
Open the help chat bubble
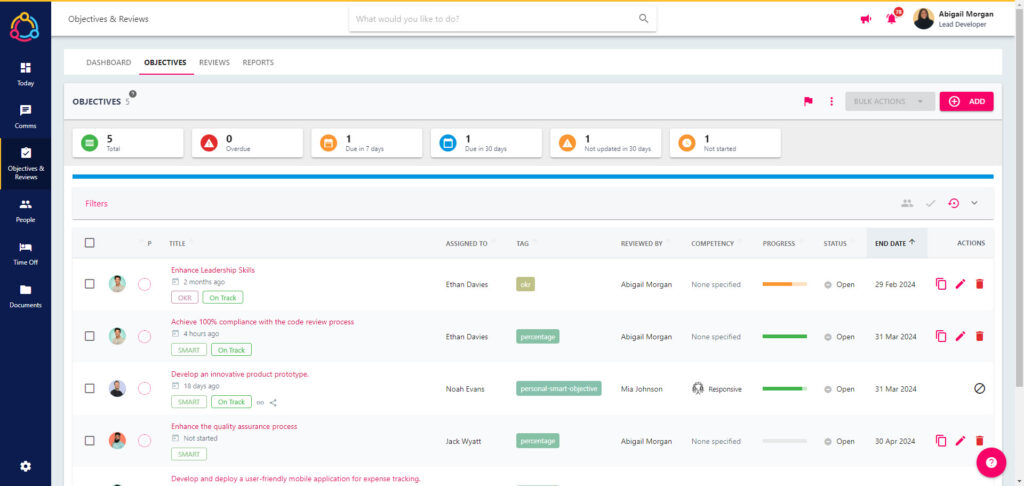(991, 462)
